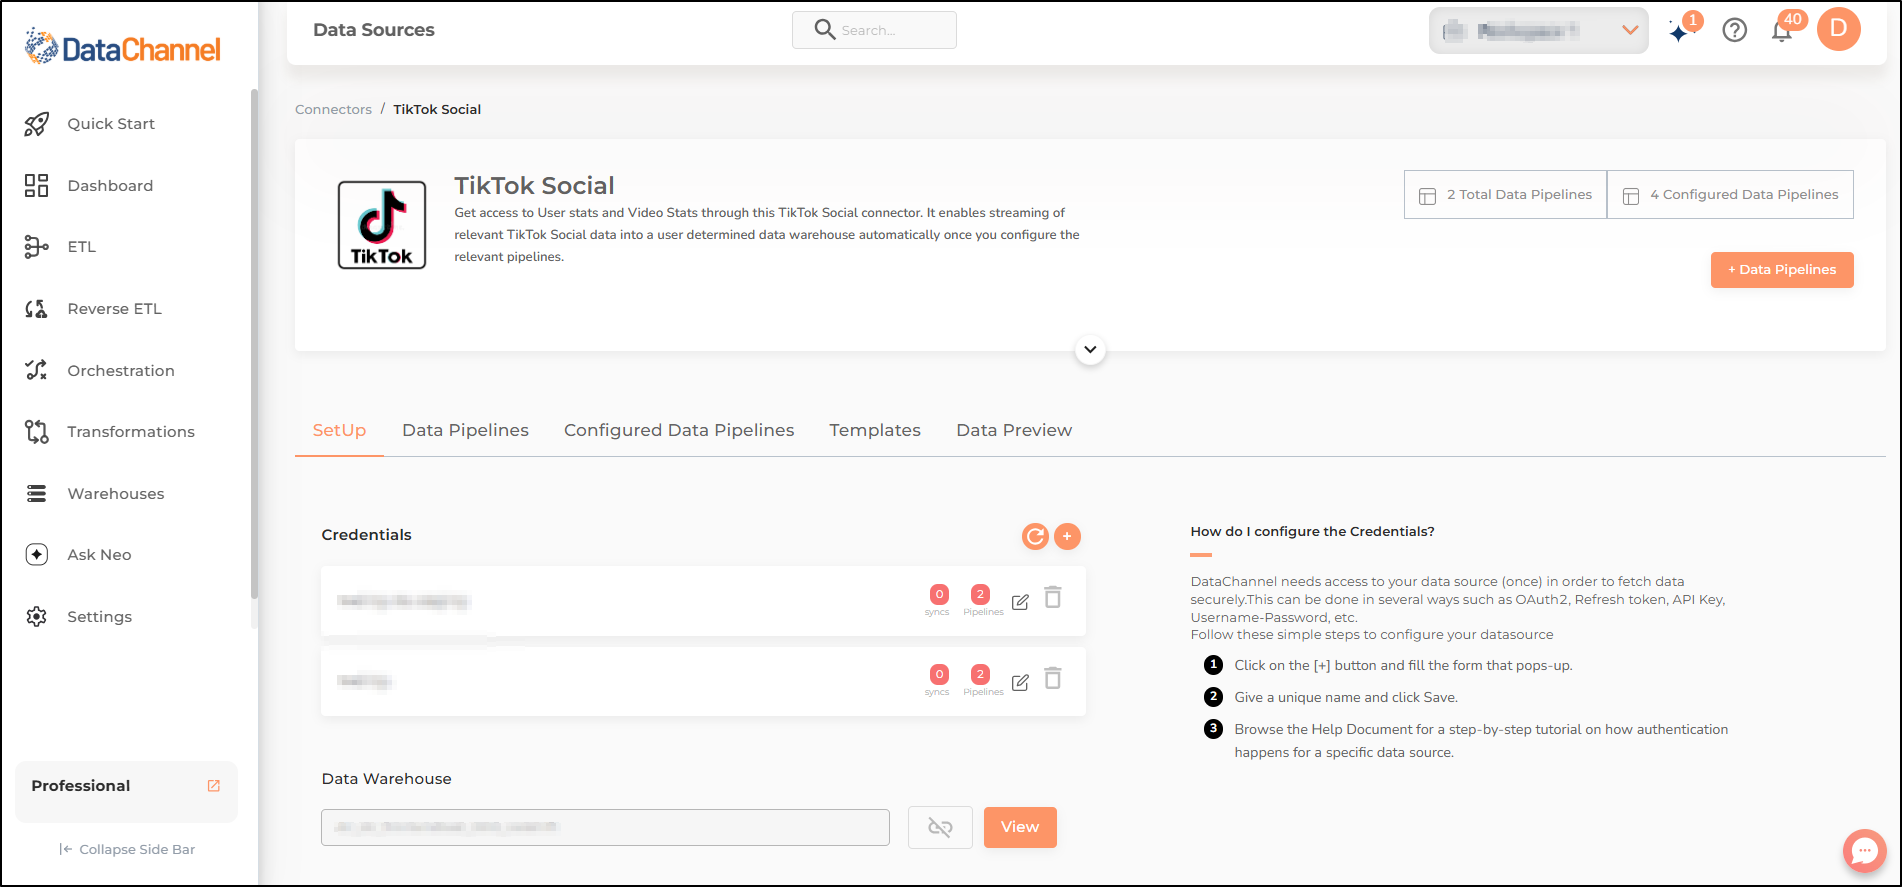The height and width of the screenshot is (887, 1902).
Task: Click the Dashboard grid icon
Action: [x=37, y=185]
